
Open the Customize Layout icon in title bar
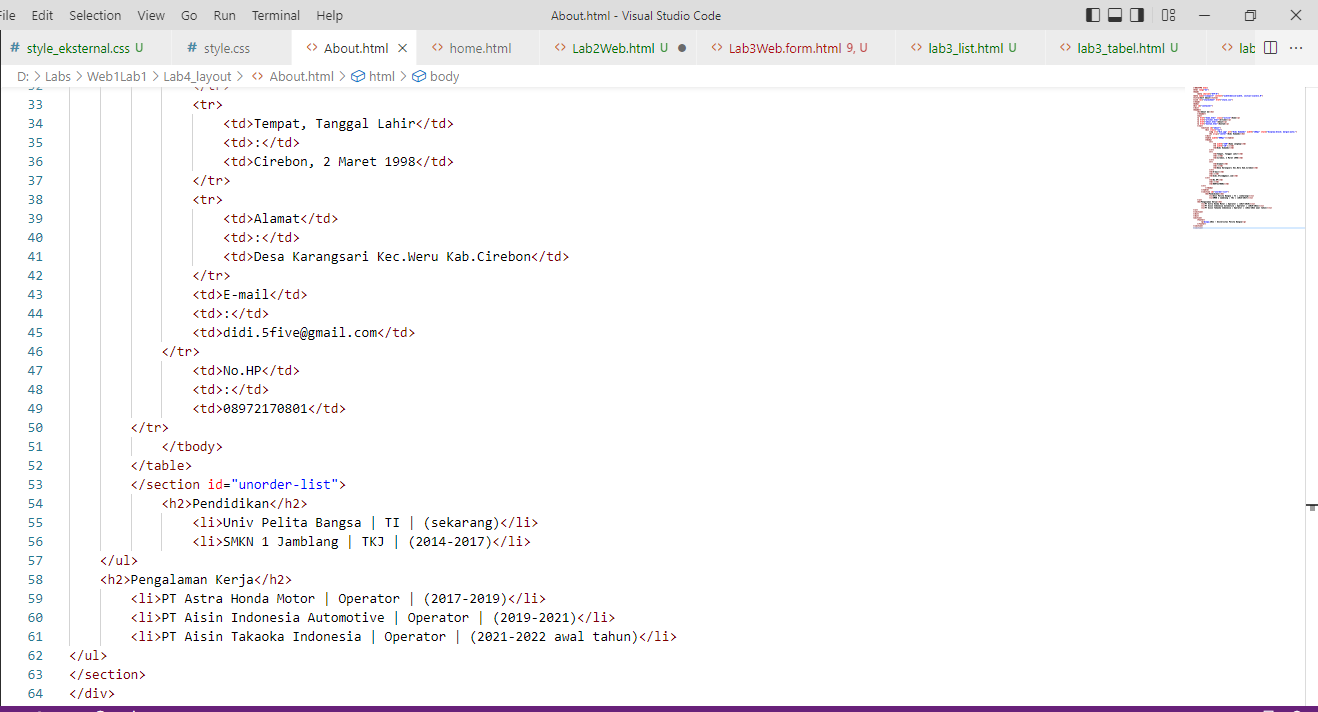coord(1168,15)
